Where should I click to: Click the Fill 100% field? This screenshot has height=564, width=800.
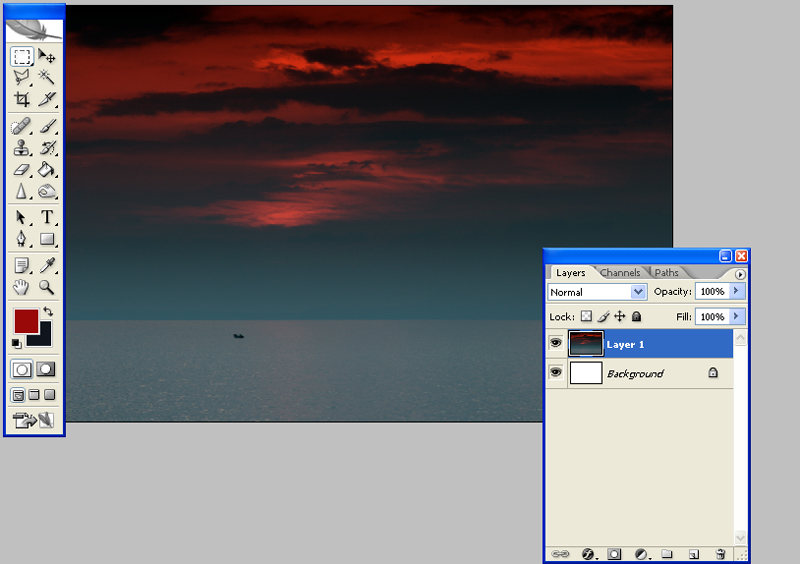click(x=712, y=316)
